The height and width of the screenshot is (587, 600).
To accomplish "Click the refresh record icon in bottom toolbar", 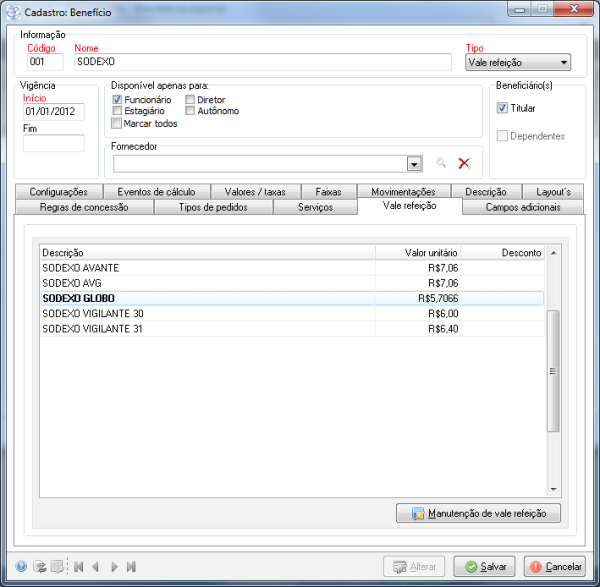I will pyautogui.click(x=39, y=566).
